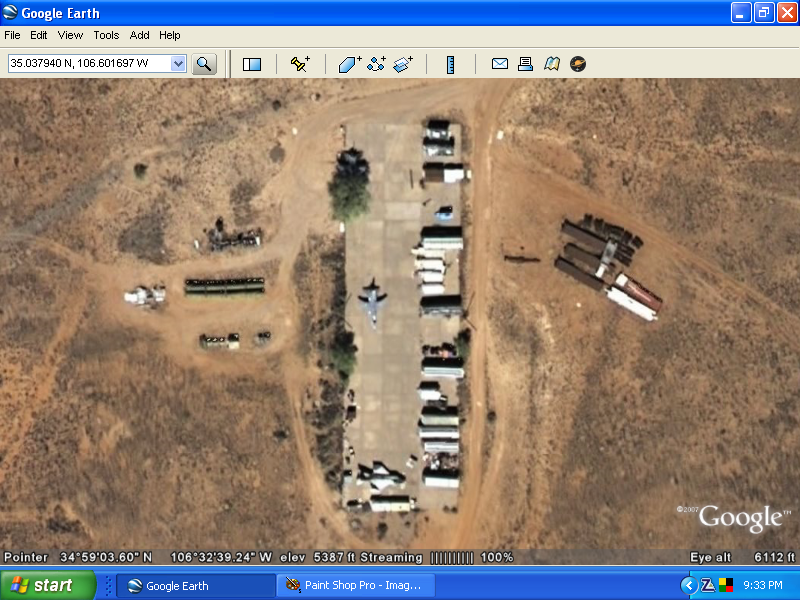Click the fighter jet on the concrete pad
800x600 pixels.
click(x=372, y=302)
